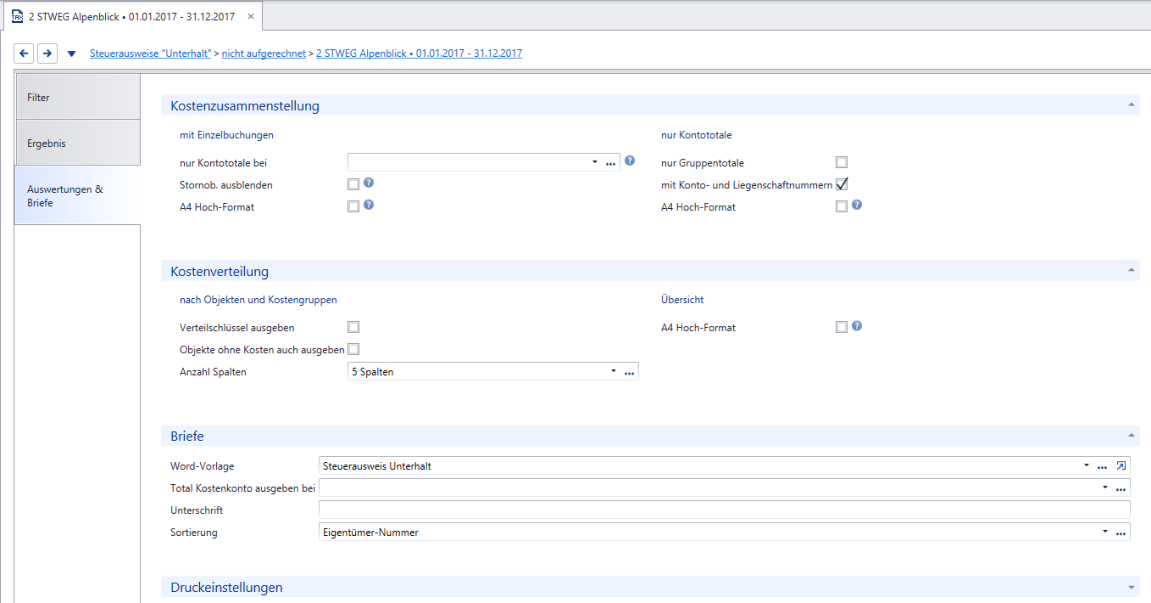This screenshot has width=1151, height=603.
Task: Open the navigation history triangle menu
Action: [x=71, y=54]
